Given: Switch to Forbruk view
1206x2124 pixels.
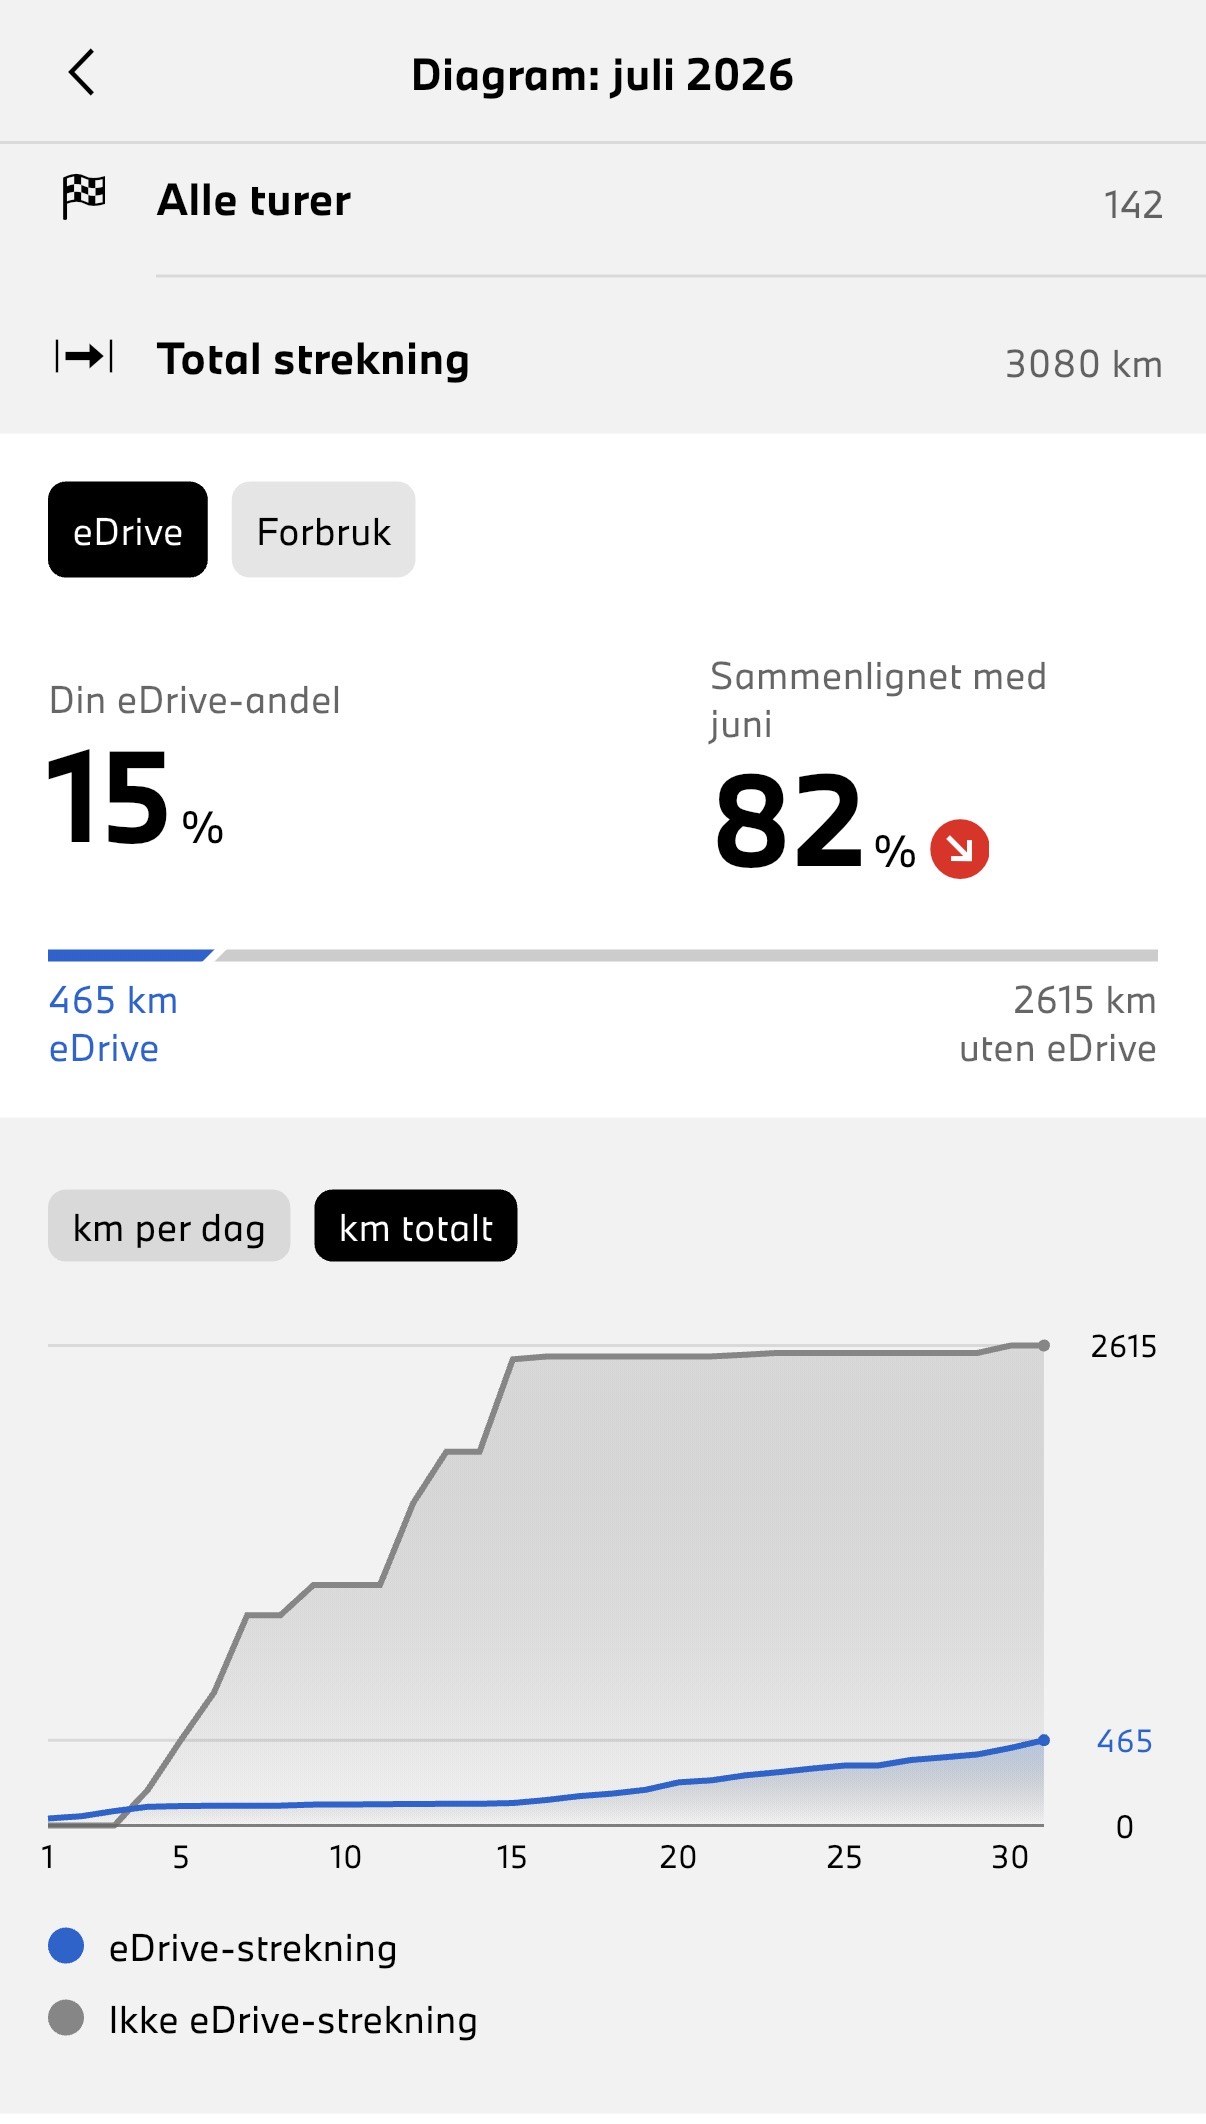Looking at the screenshot, I should [x=323, y=530].
